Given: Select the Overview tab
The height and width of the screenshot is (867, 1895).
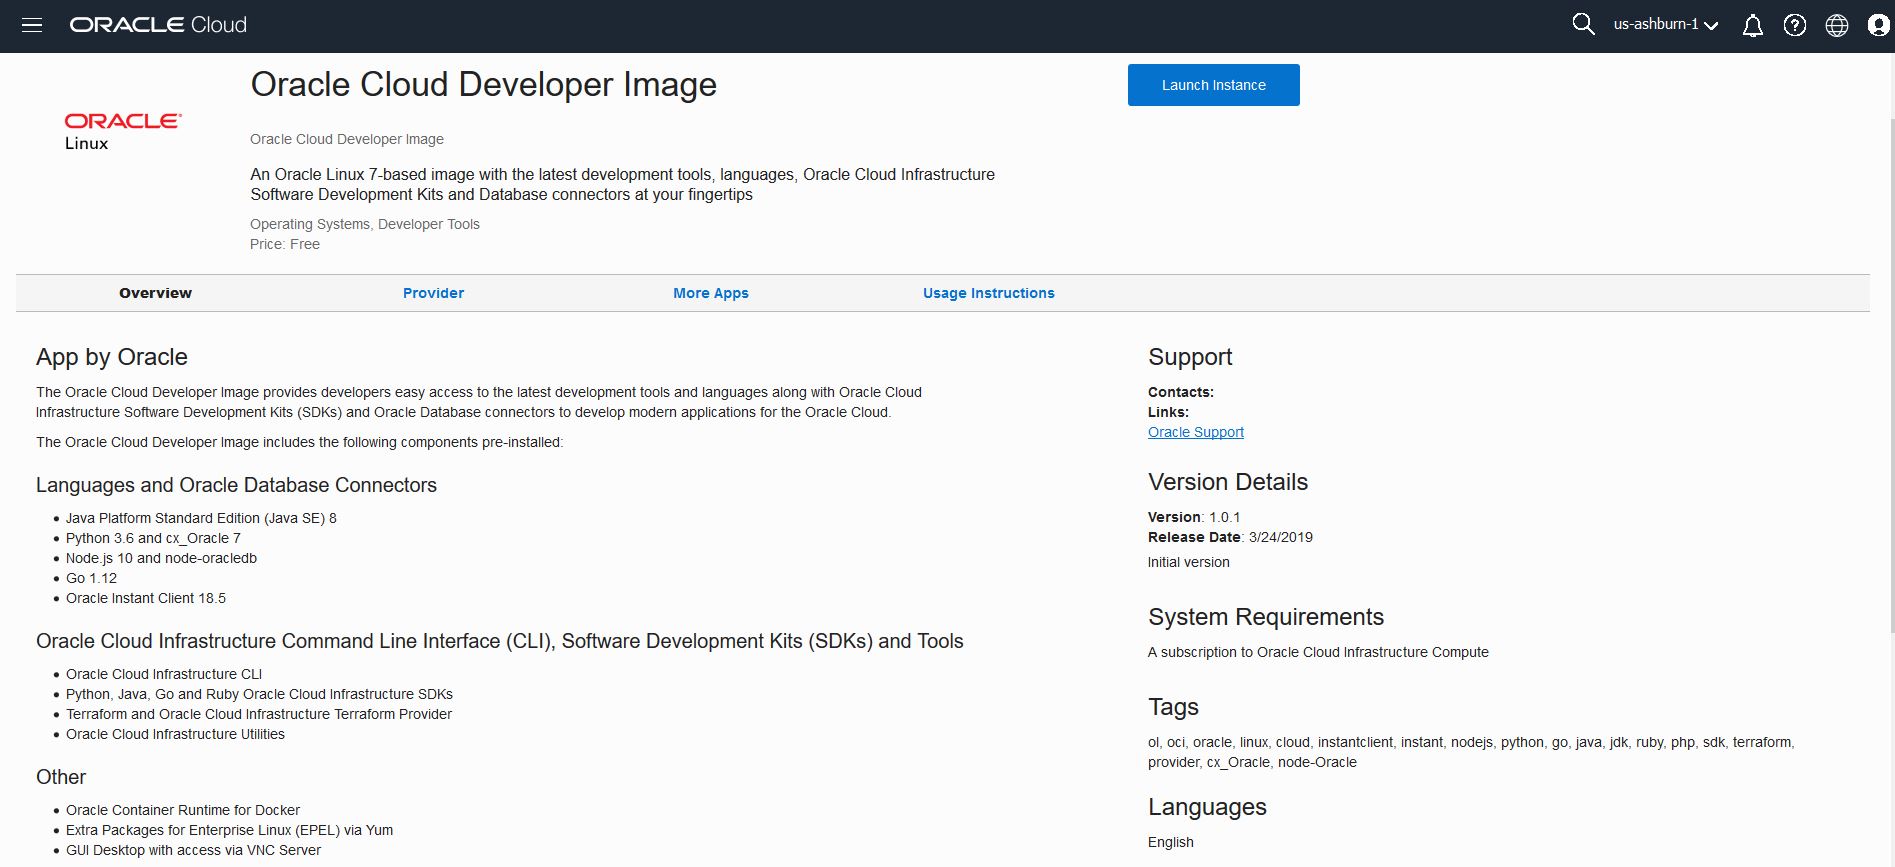Looking at the screenshot, I should 155,293.
